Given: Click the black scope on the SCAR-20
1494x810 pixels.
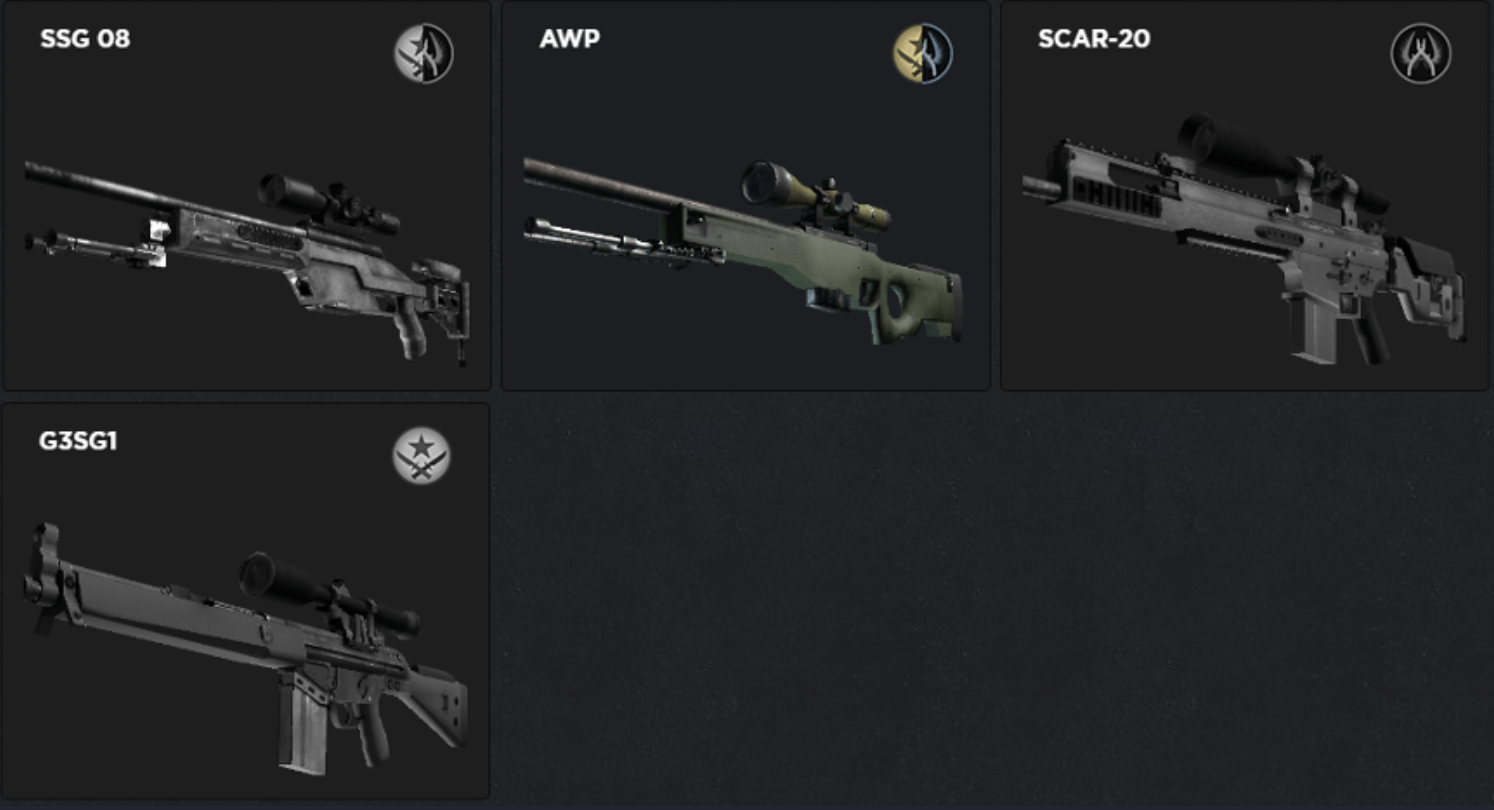Looking at the screenshot, I should tap(1280, 160).
